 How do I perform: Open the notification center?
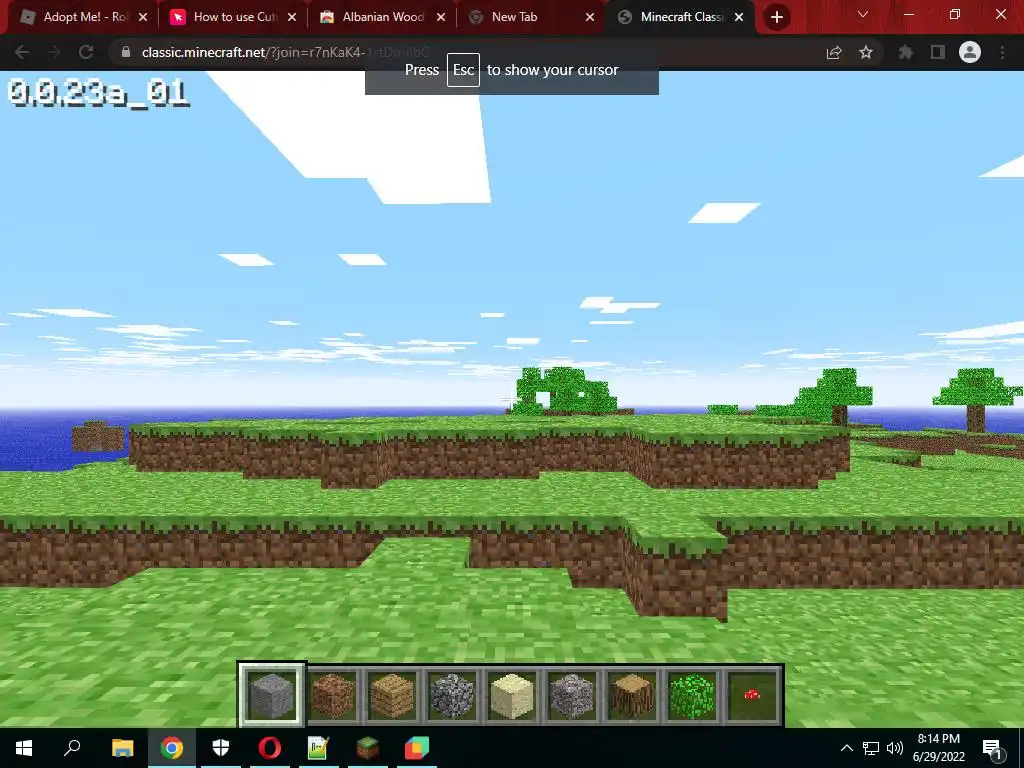[x=992, y=748]
